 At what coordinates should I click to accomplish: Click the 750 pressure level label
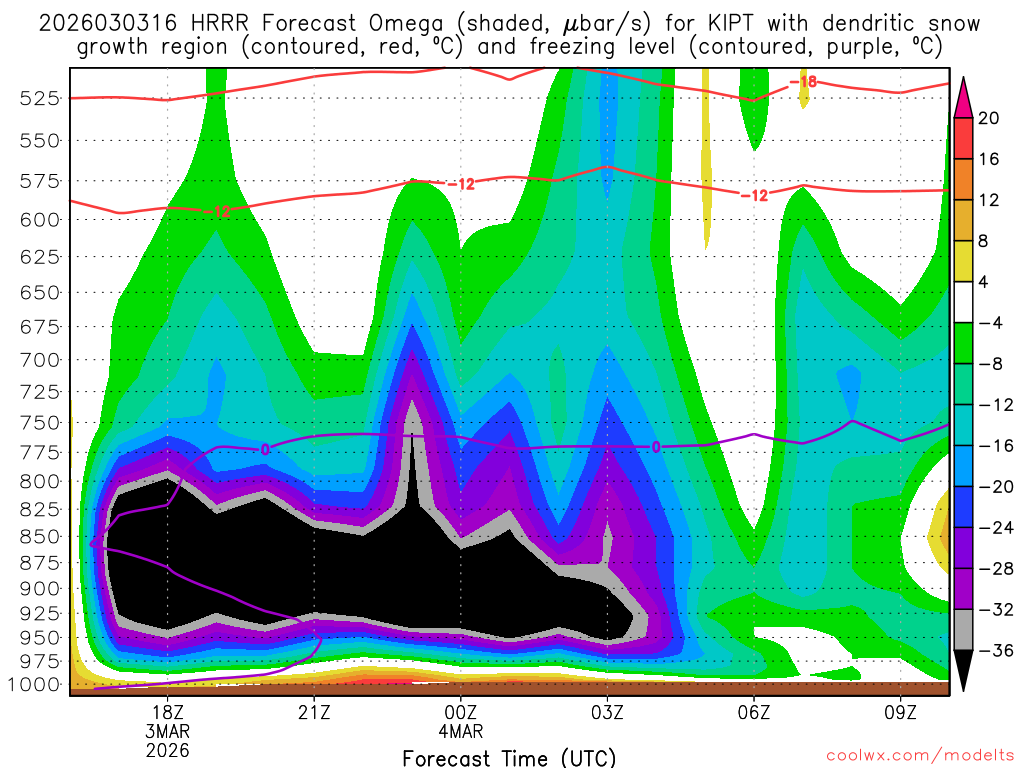[40, 423]
